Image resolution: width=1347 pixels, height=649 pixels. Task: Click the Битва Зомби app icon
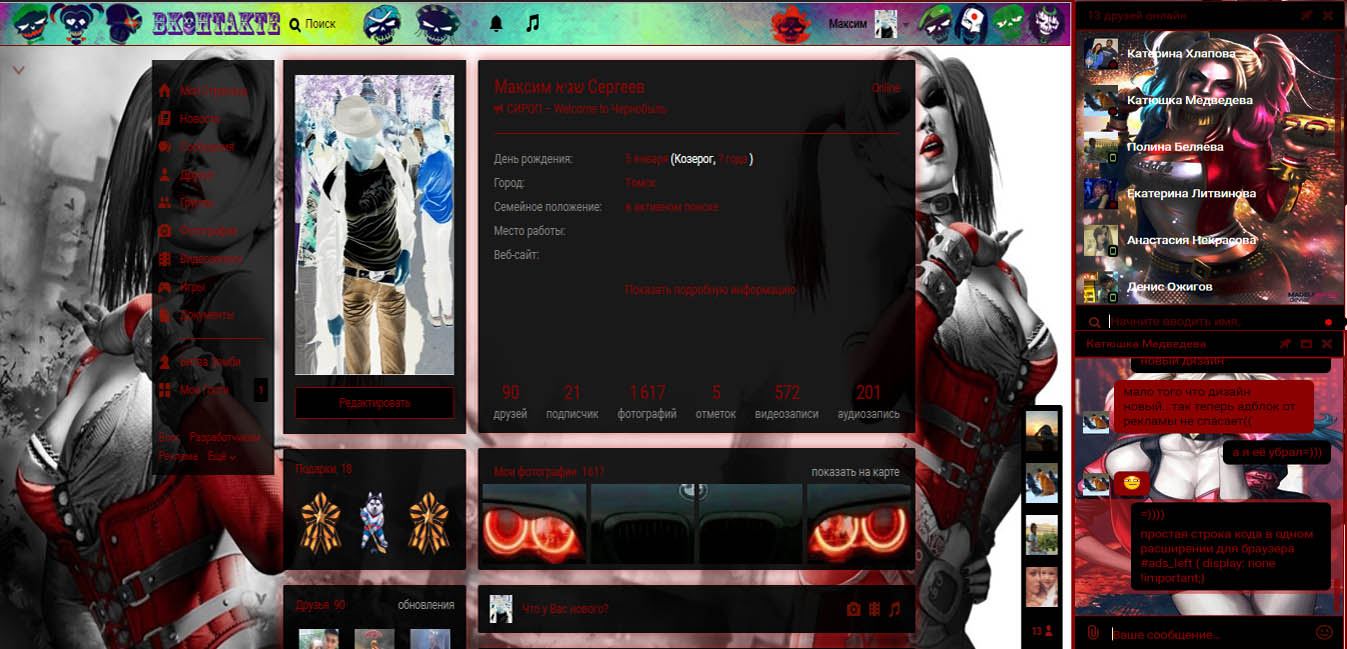pyautogui.click(x=165, y=362)
